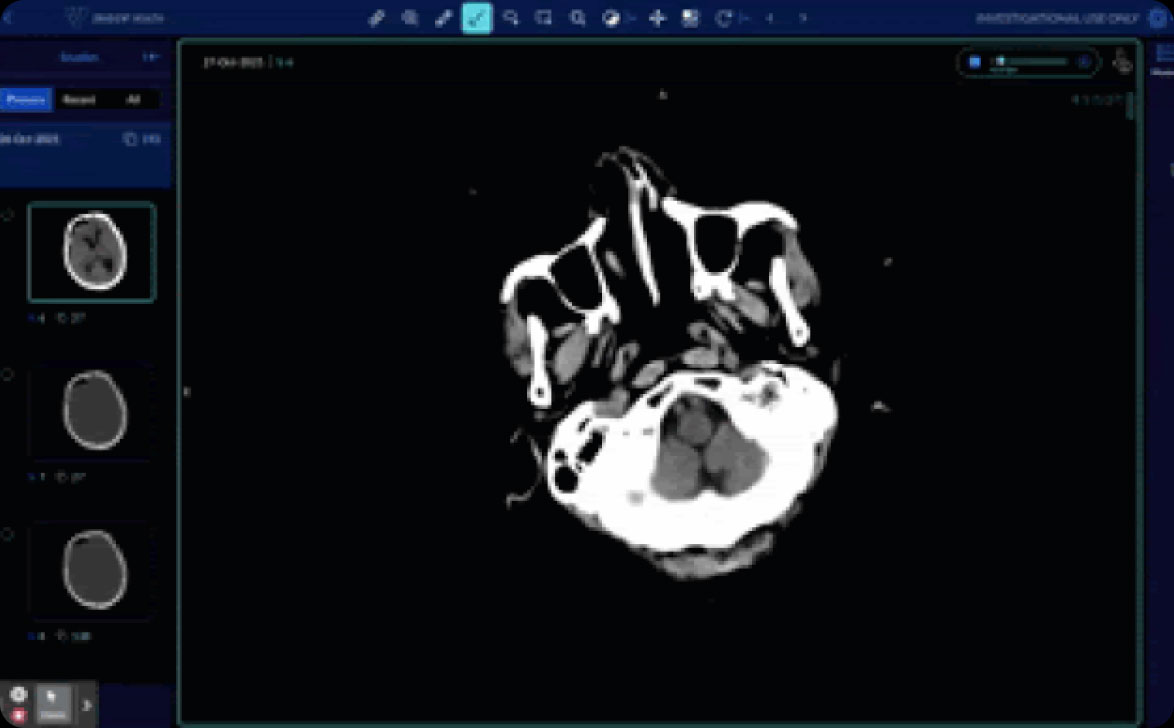This screenshot has width=1174, height=728.
Task: Select the second skull CT thumbnail
Action: tap(92, 410)
